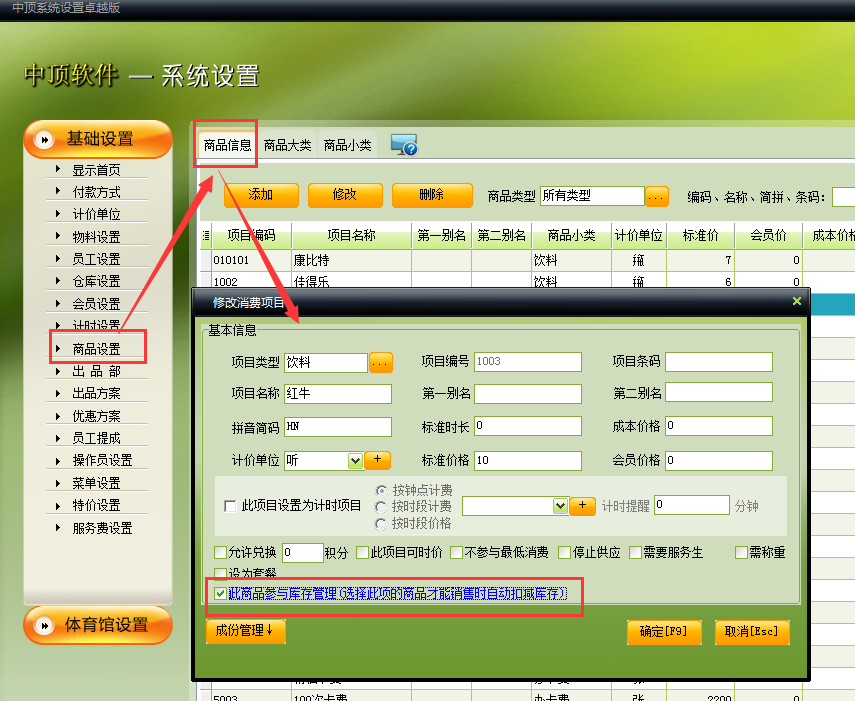Open 物料设置 sidebar item
Image resolution: width=855 pixels, height=701 pixels.
(97, 237)
